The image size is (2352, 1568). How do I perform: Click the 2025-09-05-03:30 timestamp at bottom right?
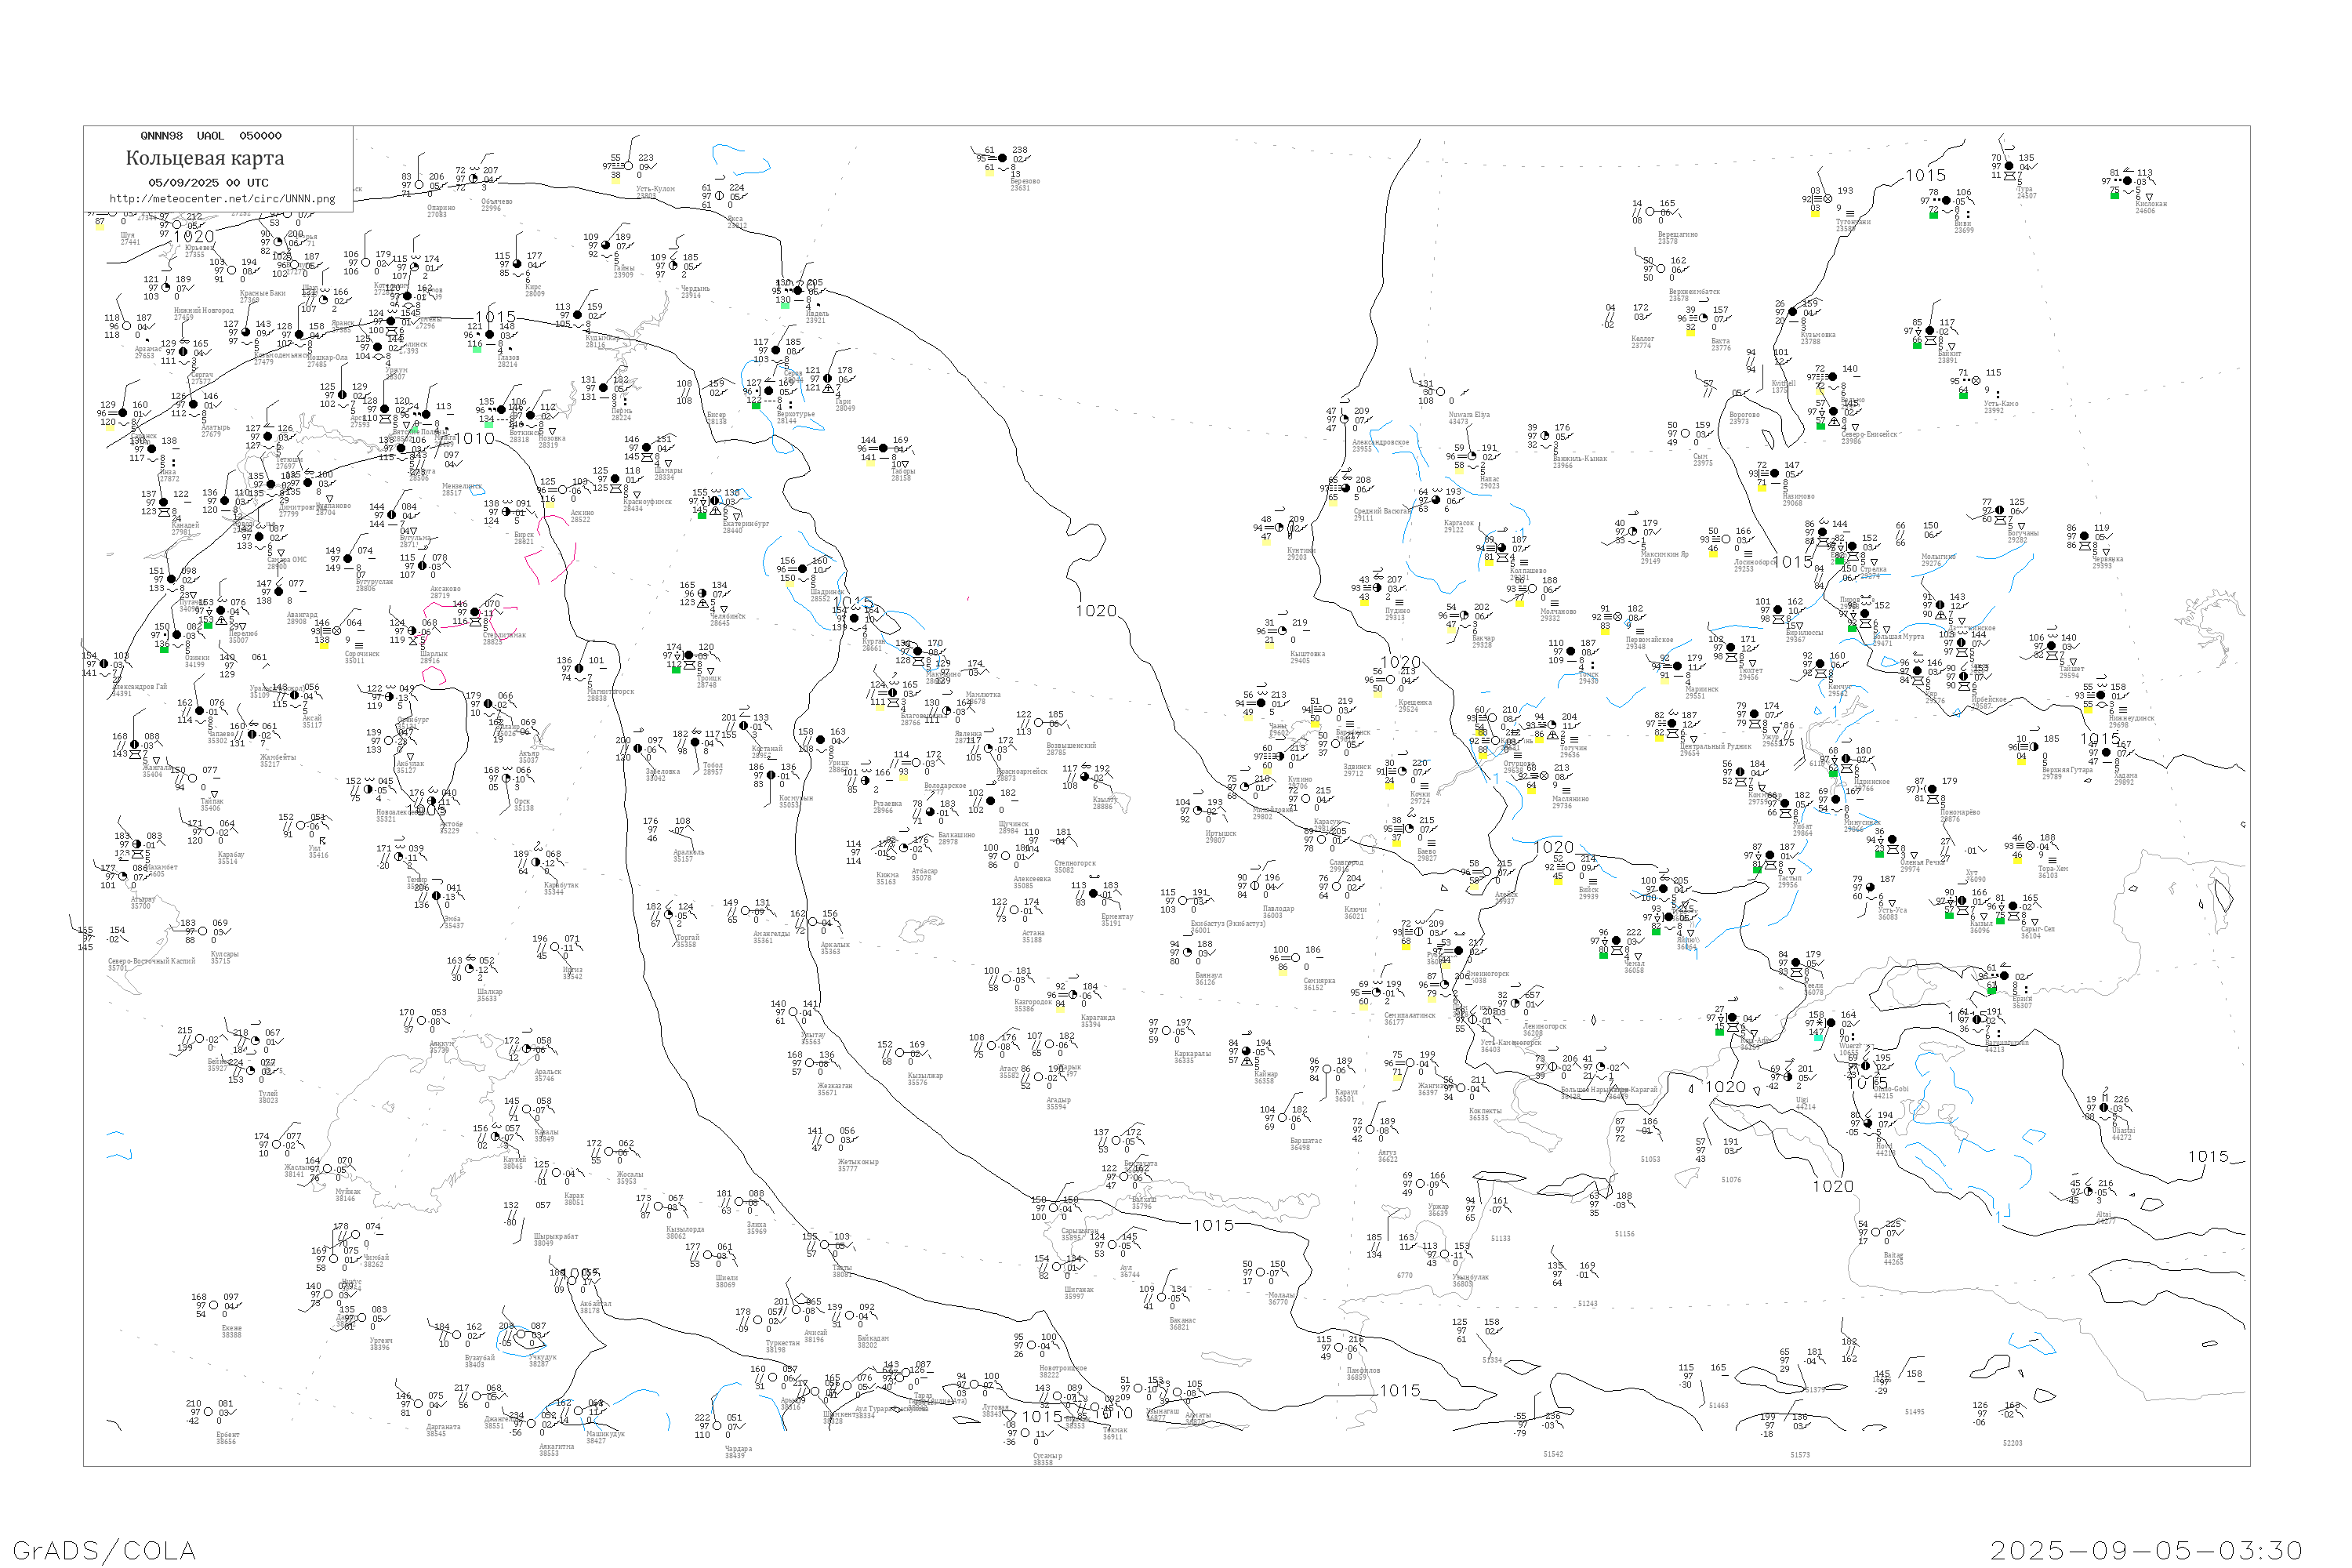pyautogui.click(x=2146, y=1550)
